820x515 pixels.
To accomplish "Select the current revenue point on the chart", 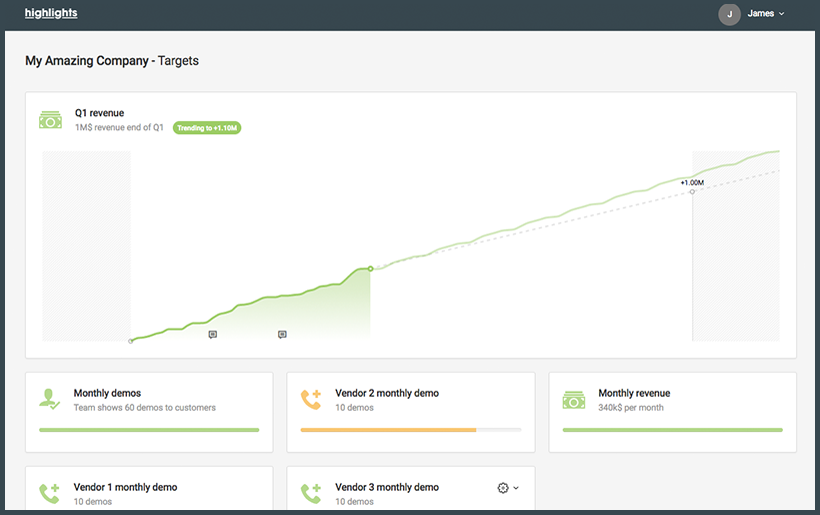I will [370, 268].
